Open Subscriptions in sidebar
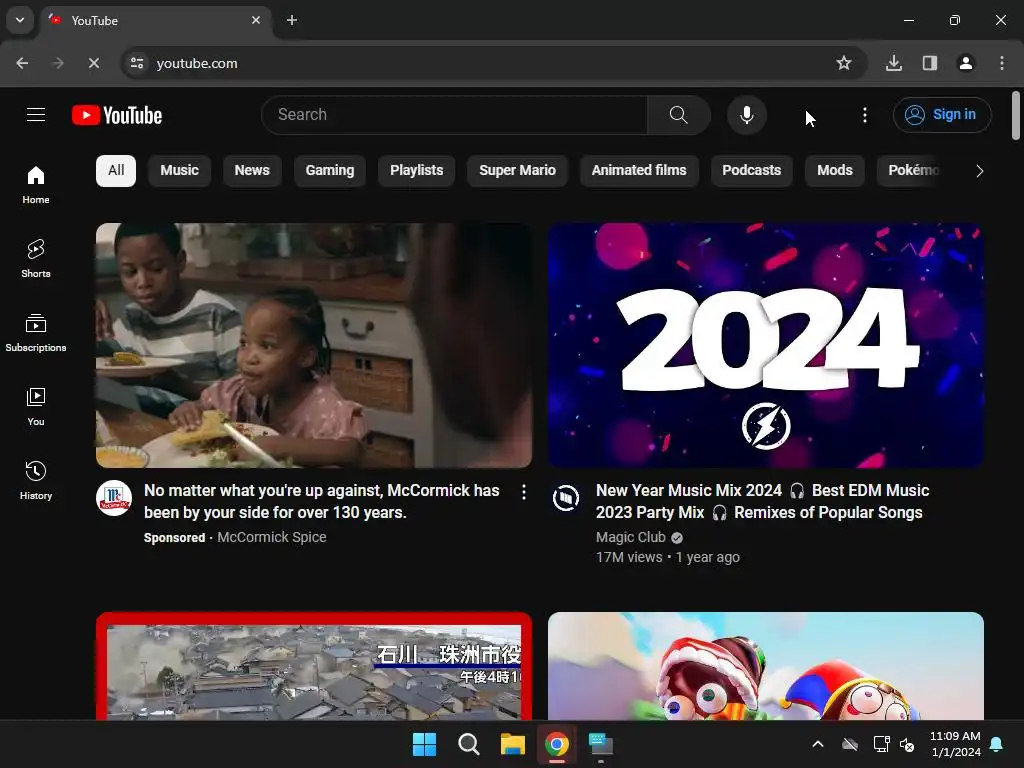Image resolution: width=1024 pixels, height=768 pixels. 36,332
